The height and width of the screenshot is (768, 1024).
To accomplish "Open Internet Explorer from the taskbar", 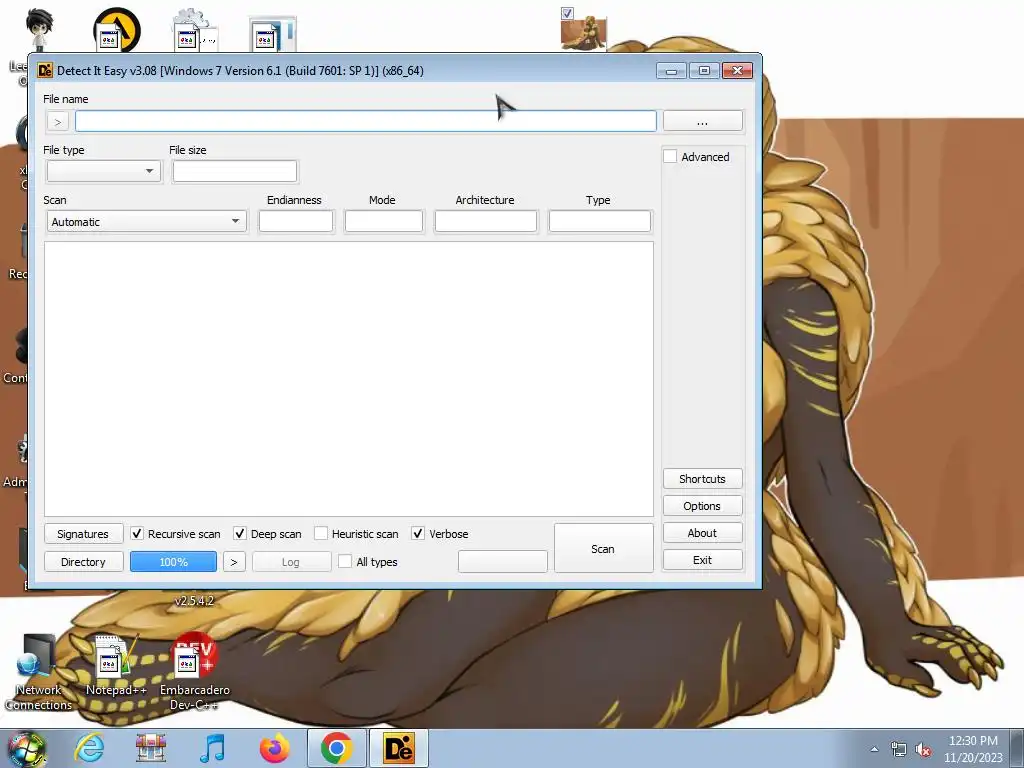I will coord(89,748).
